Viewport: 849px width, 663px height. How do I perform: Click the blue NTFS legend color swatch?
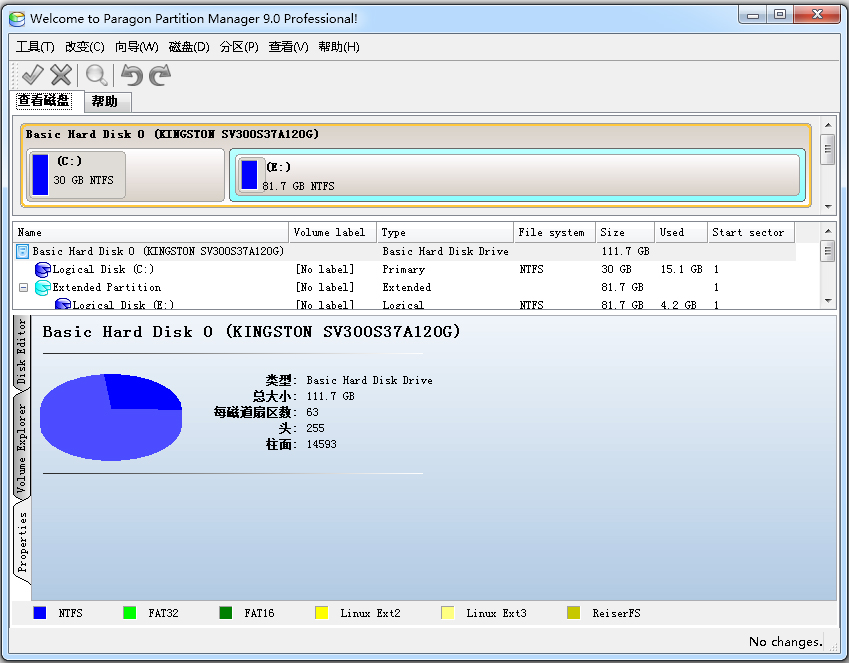(x=40, y=613)
